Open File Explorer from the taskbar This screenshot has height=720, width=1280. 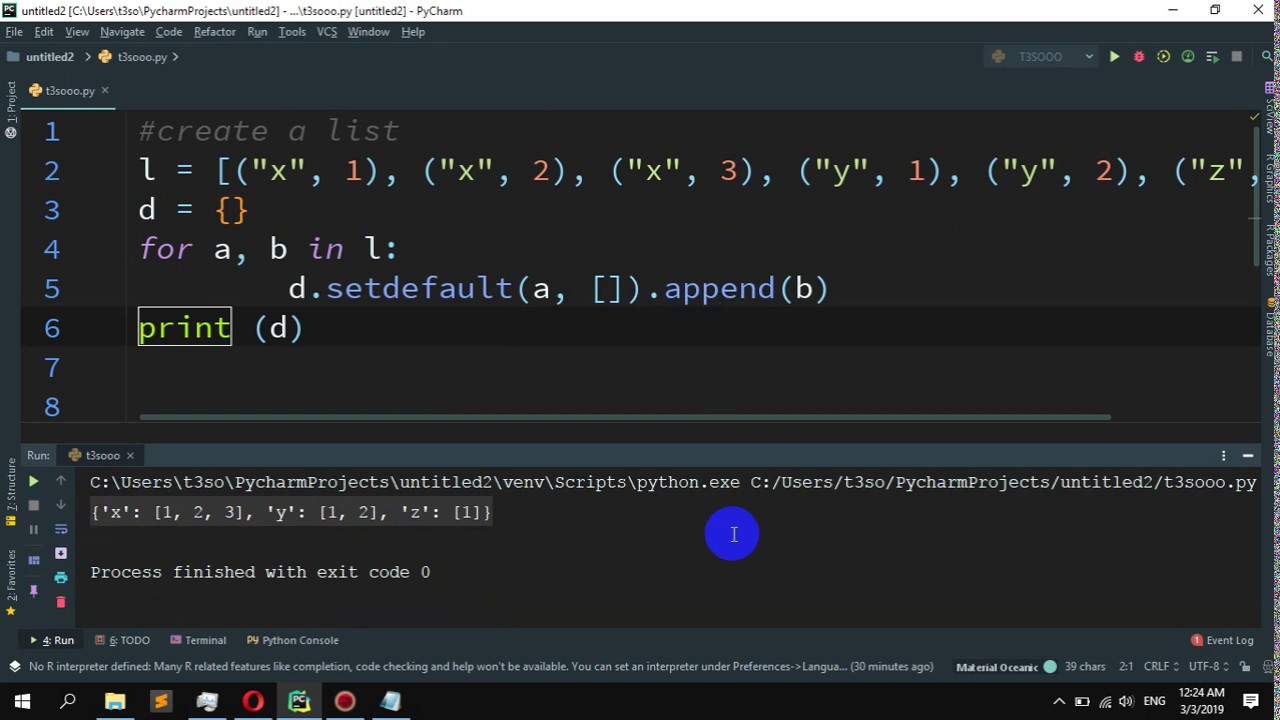click(115, 701)
